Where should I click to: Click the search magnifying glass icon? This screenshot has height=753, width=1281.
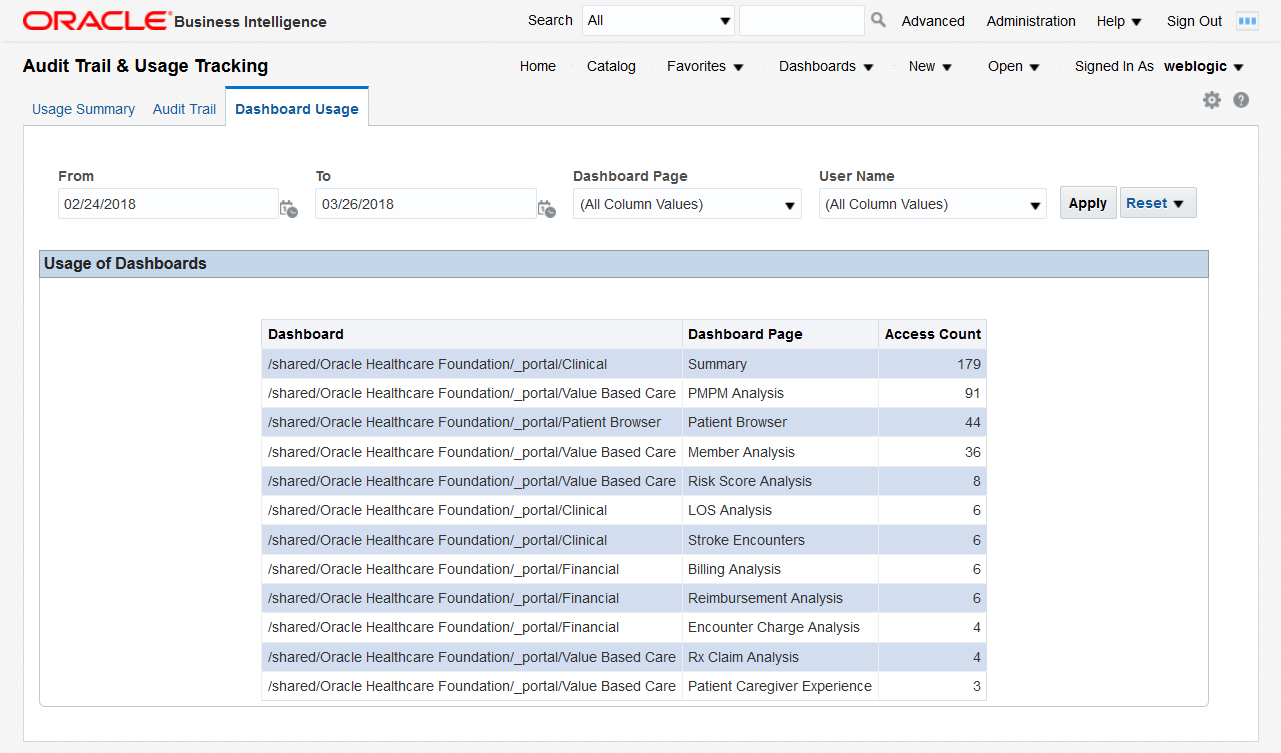click(x=878, y=20)
